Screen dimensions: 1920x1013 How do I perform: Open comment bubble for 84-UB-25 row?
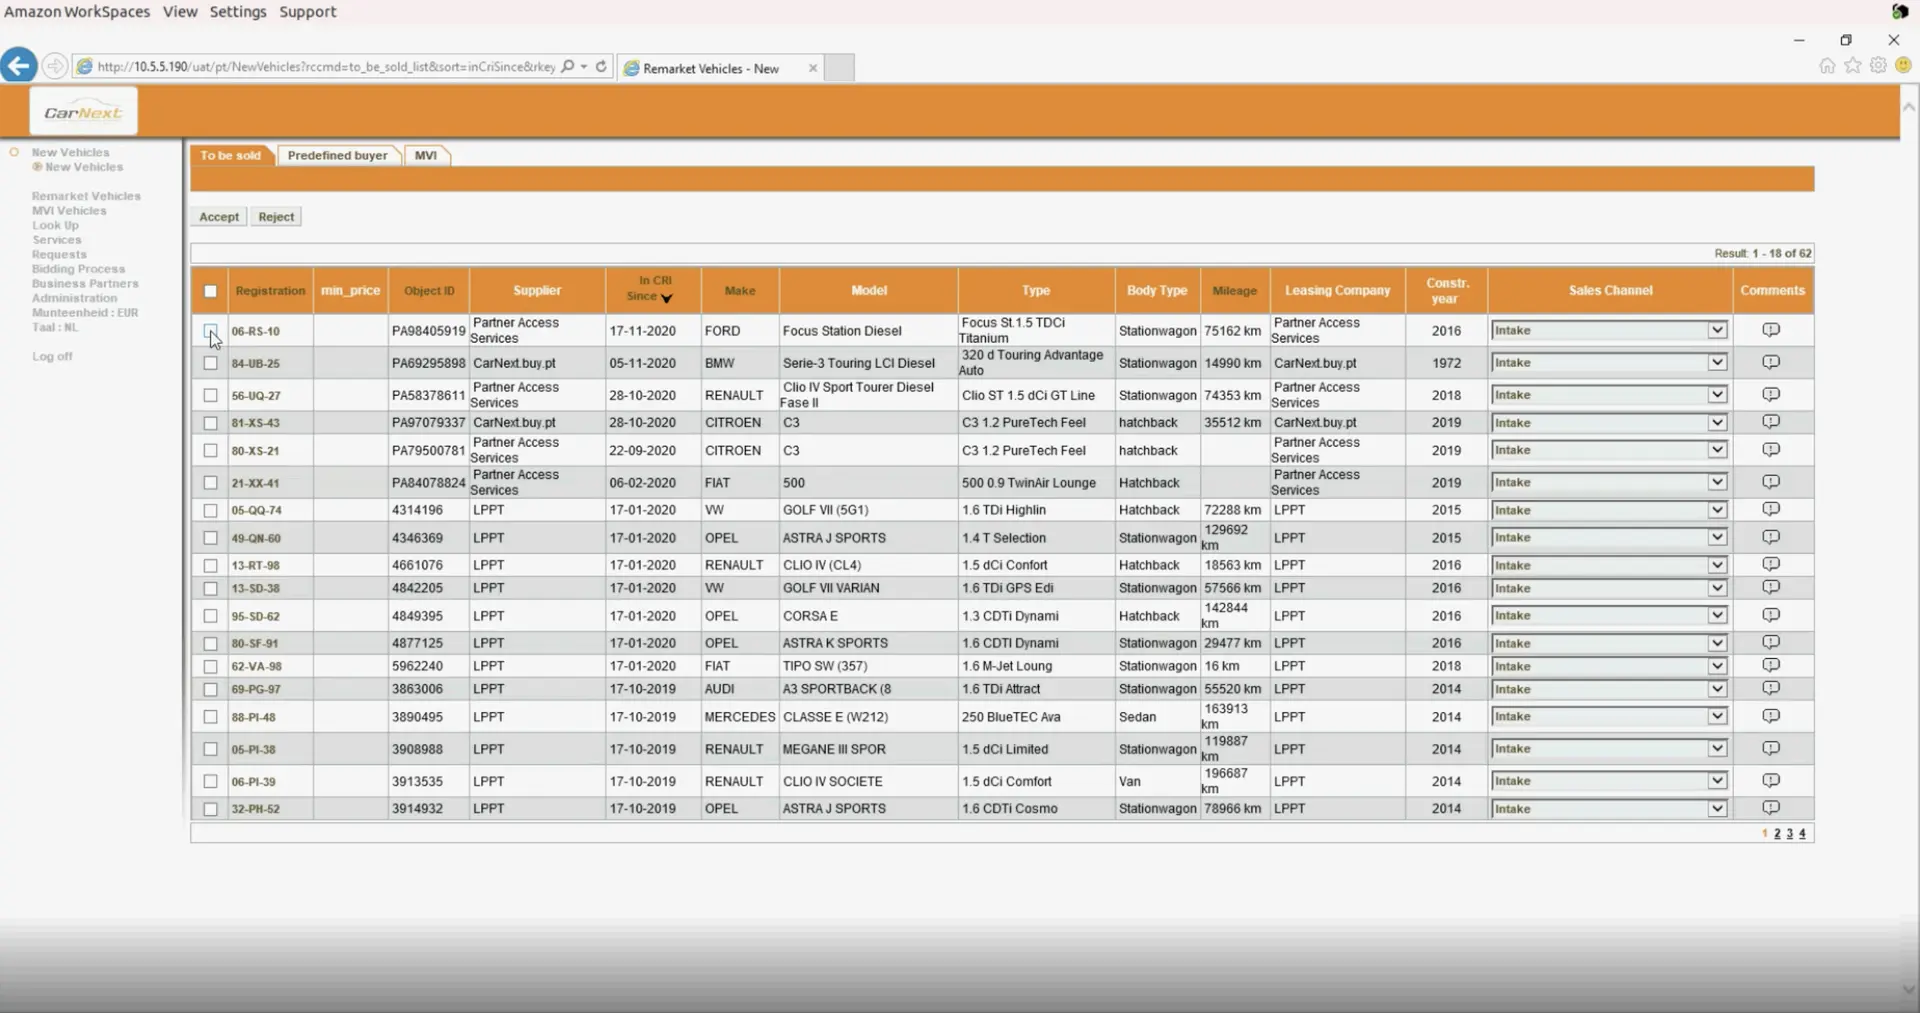pos(1771,362)
